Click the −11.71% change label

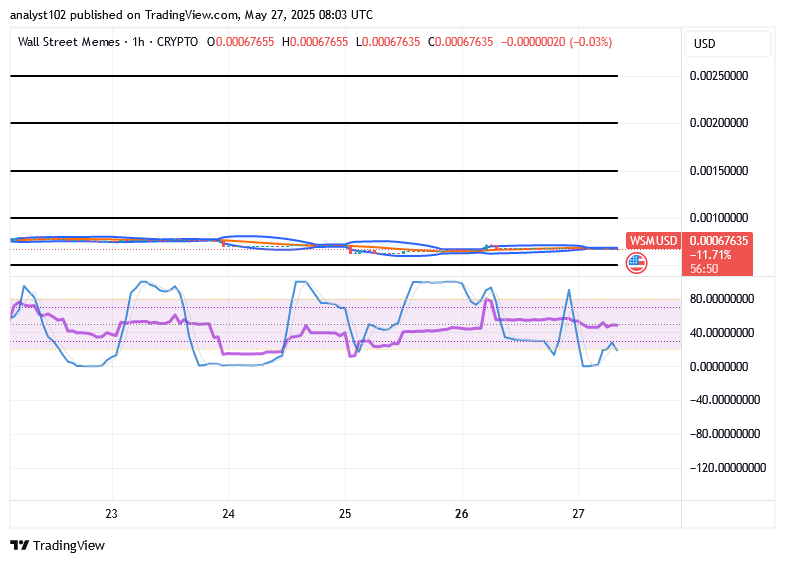point(710,255)
